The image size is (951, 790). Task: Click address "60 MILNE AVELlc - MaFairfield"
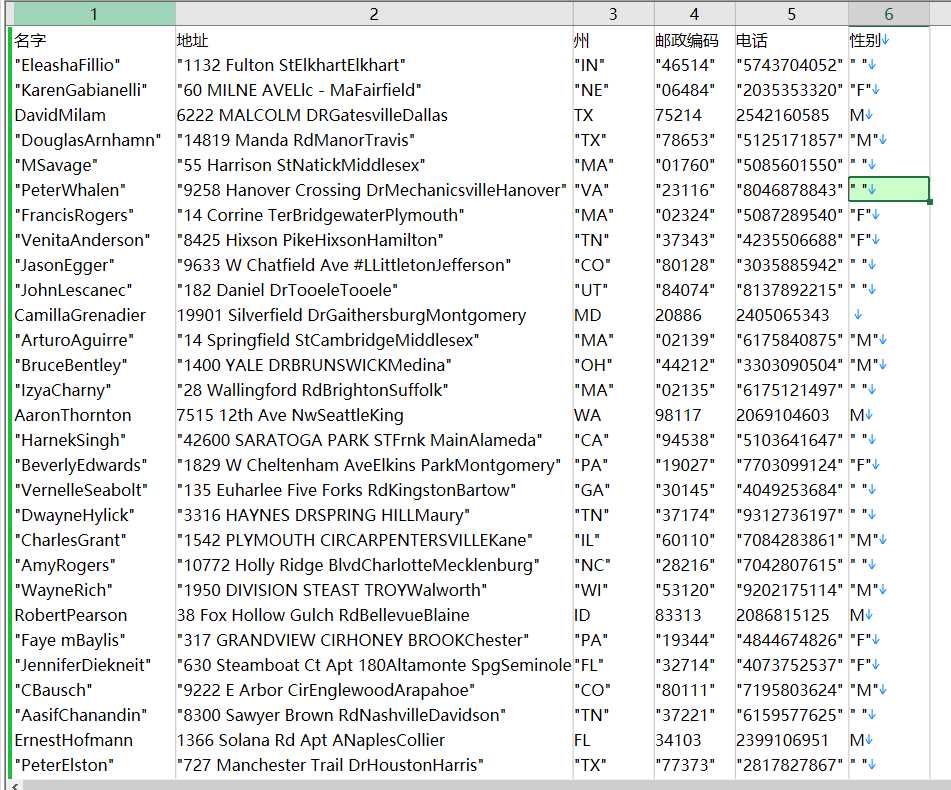point(374,90)
